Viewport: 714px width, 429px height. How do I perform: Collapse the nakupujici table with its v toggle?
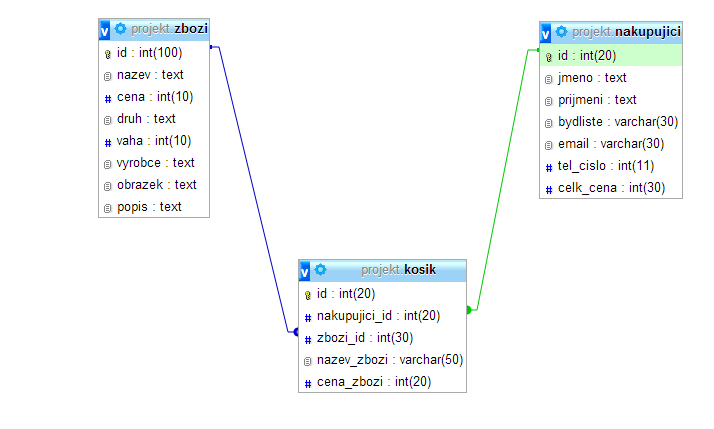click(x=546, y=32)
